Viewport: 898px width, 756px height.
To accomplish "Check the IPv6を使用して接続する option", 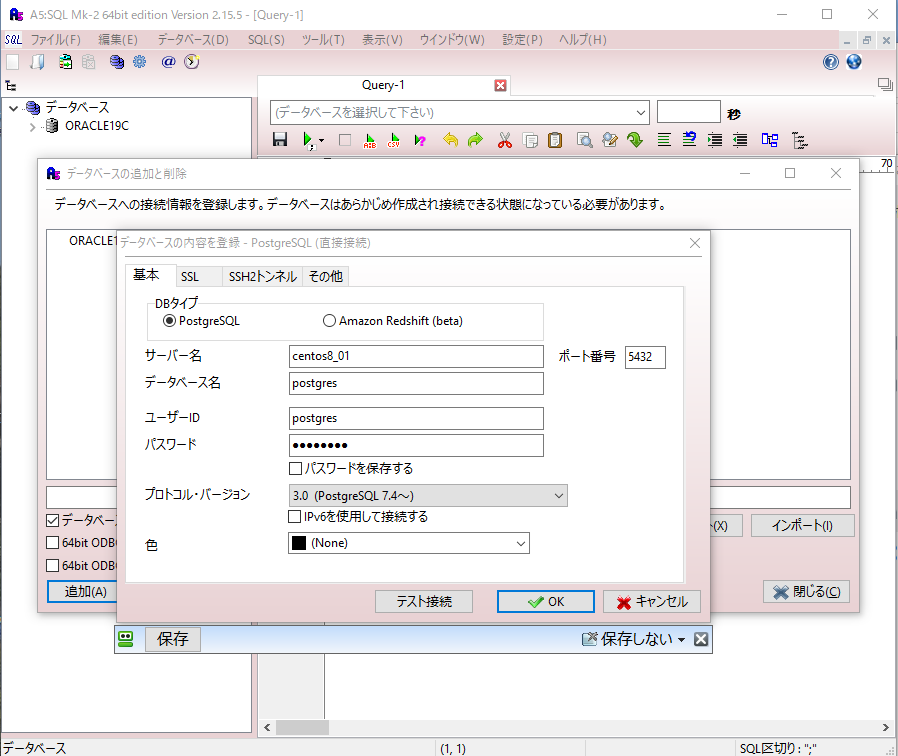I will pos(295,517).
